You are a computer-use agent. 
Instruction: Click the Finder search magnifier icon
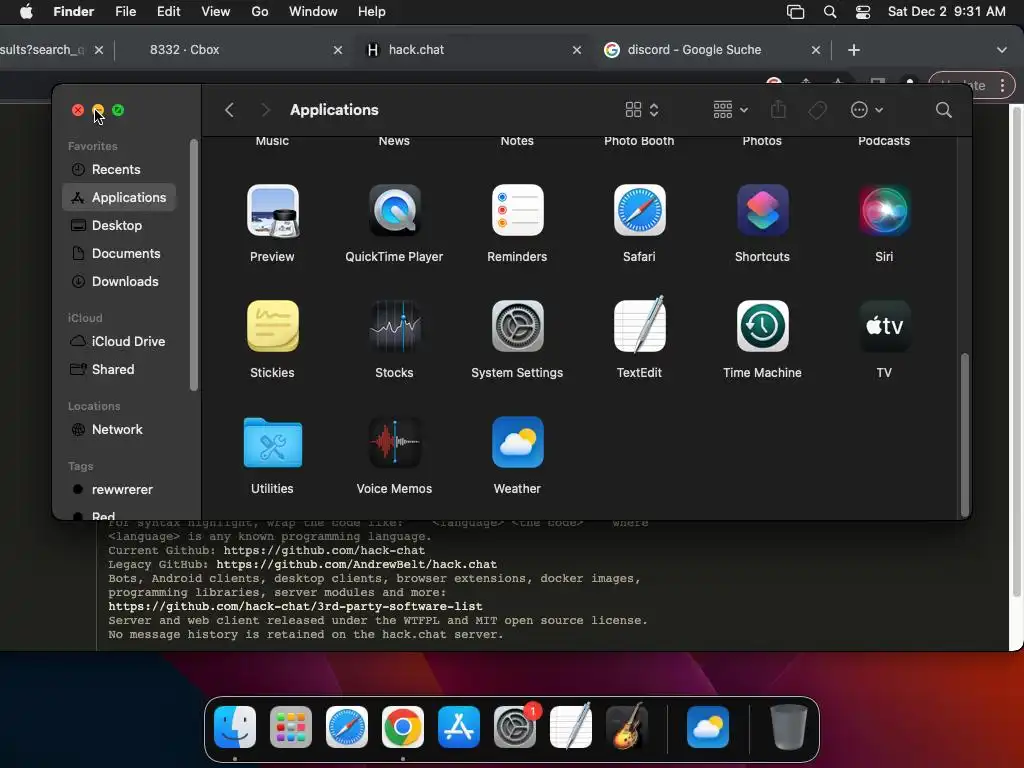(943, 110)
